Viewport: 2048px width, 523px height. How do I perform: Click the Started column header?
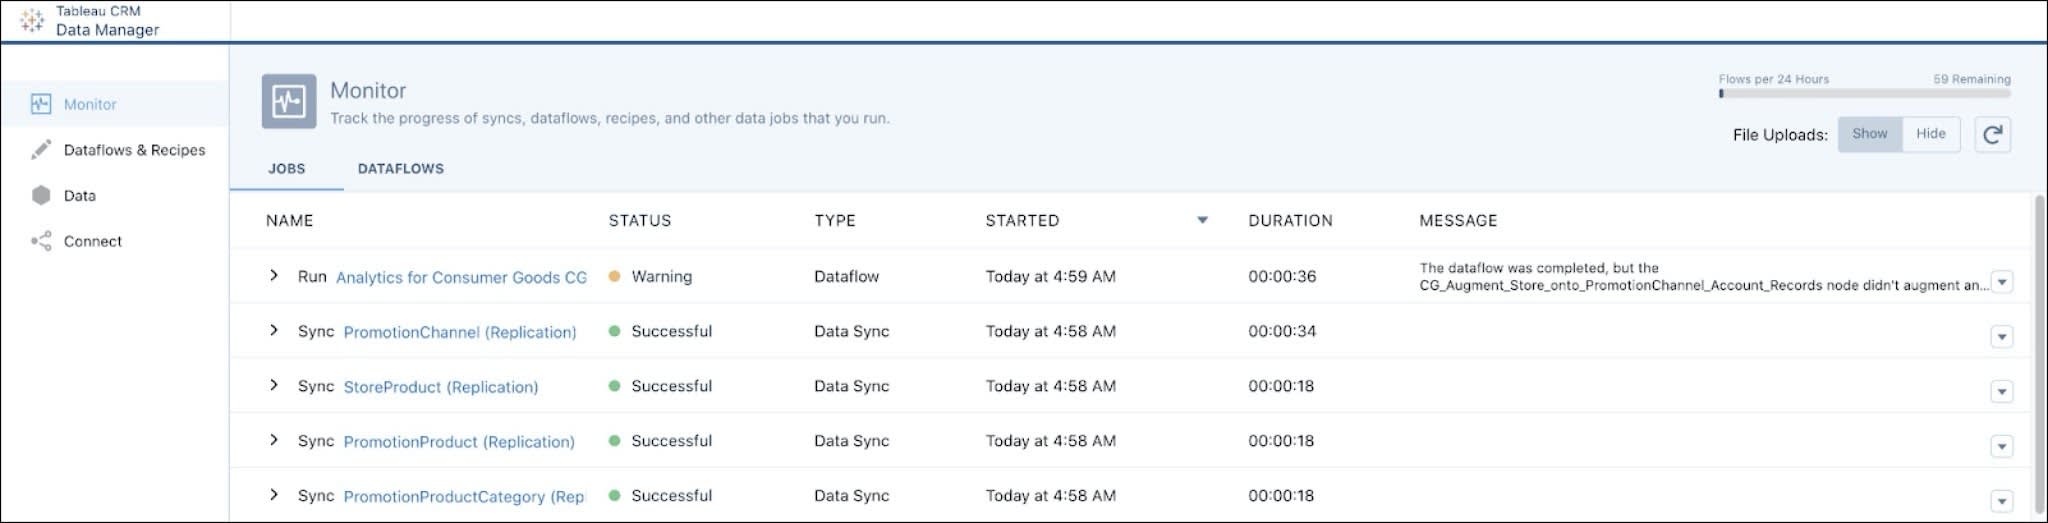tap(1022, 220)
